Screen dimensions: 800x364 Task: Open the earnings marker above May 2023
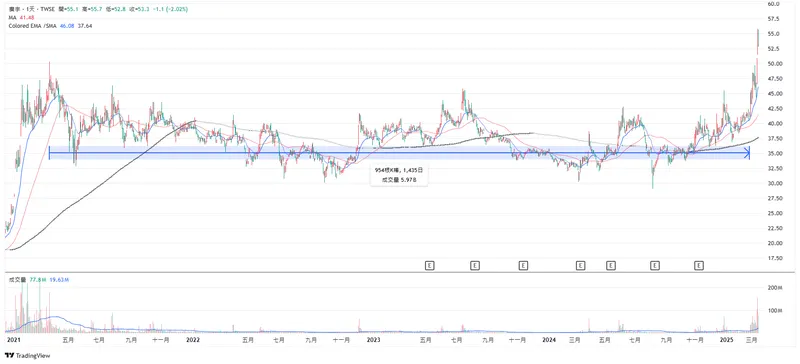click(x=430, y=265)
